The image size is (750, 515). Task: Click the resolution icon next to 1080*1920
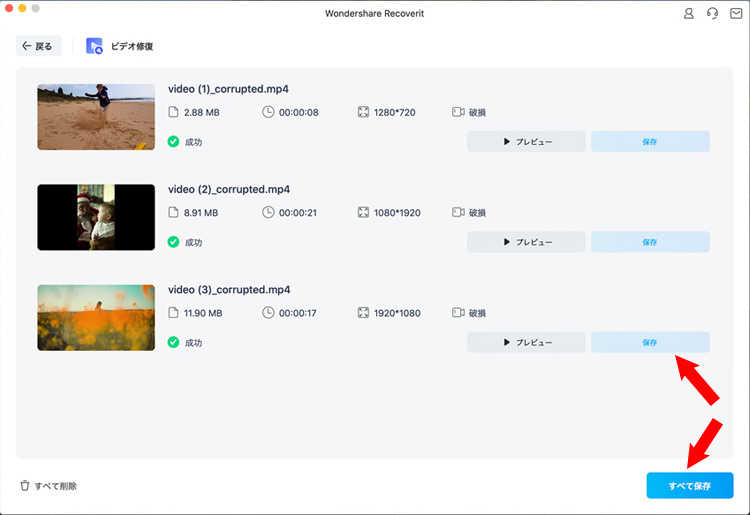click(x=363, y=212)
